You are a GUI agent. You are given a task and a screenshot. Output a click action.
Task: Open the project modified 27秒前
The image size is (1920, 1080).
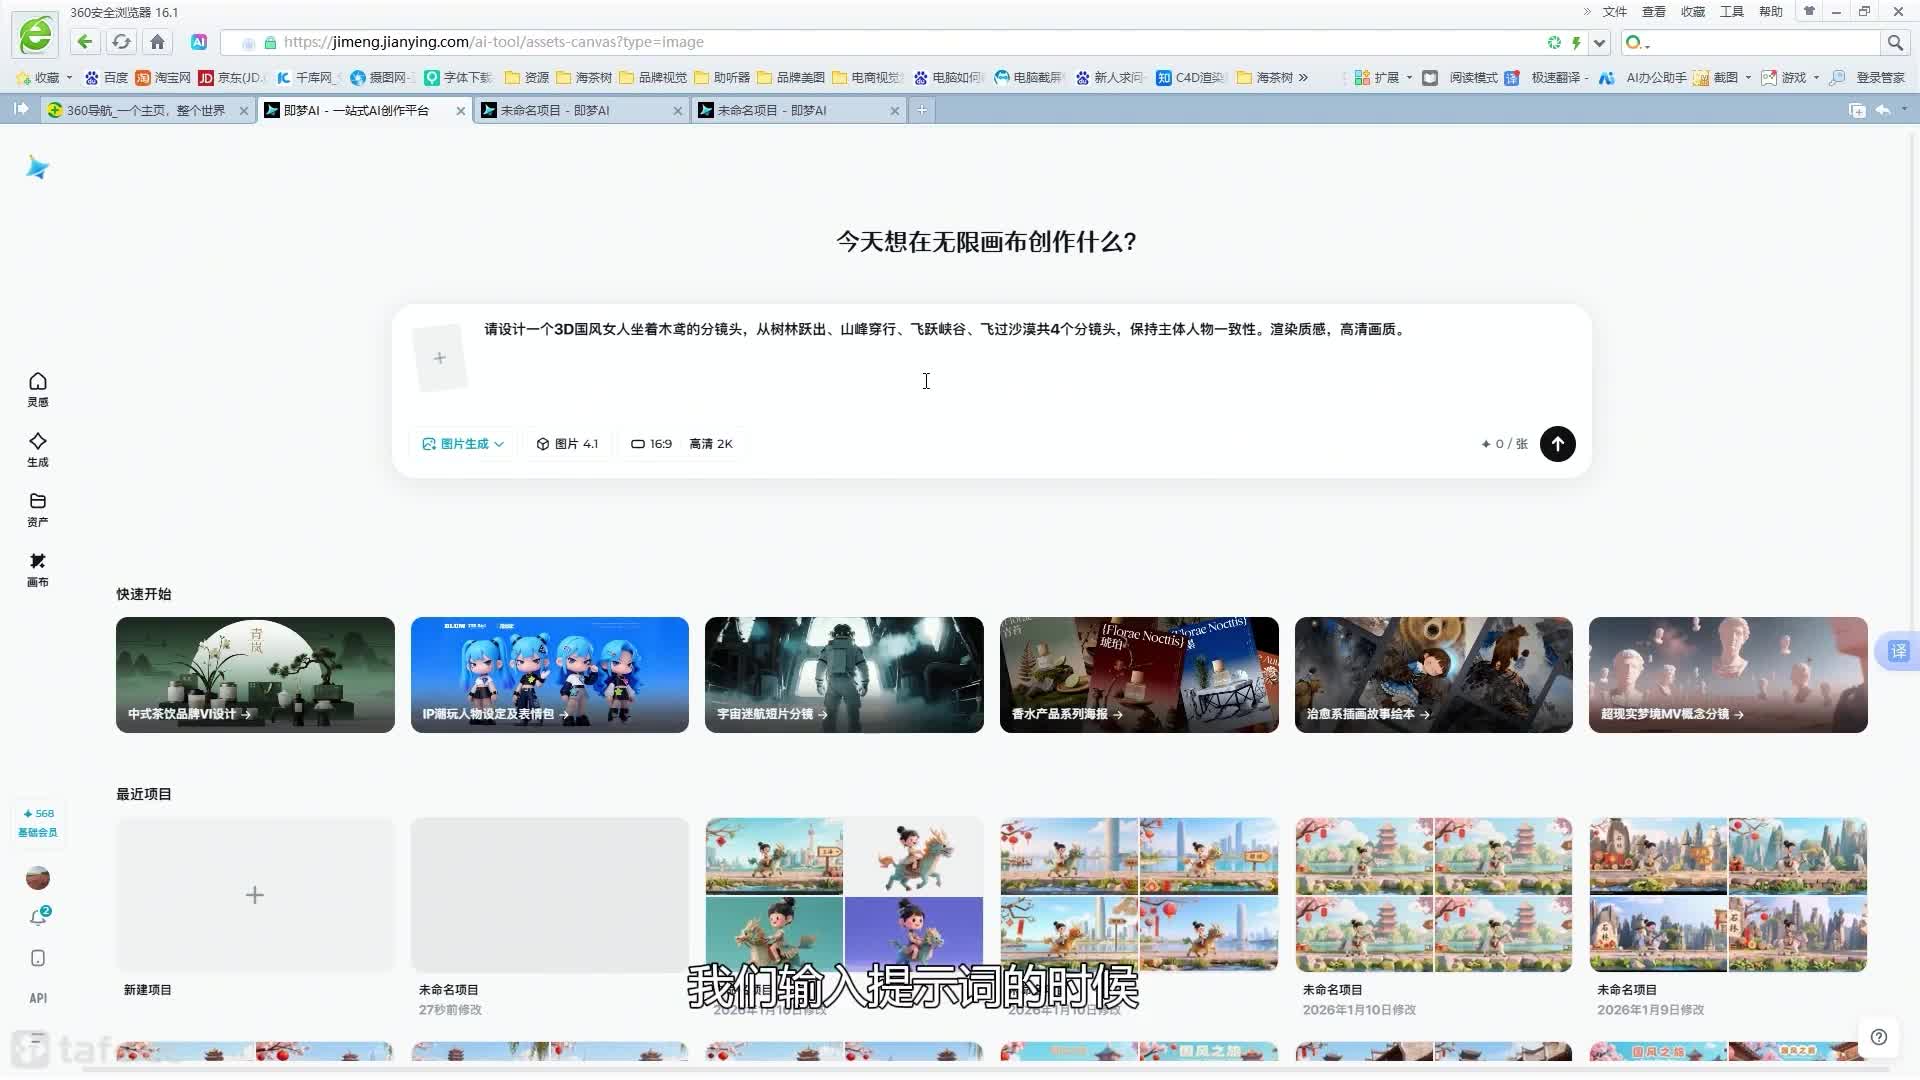click(549, 895)
